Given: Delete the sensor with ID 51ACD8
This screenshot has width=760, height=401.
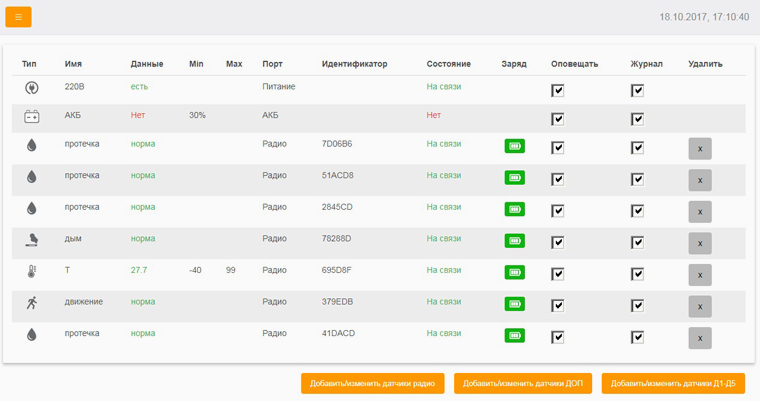Looking at the screenshot, I should click(700, 180).
